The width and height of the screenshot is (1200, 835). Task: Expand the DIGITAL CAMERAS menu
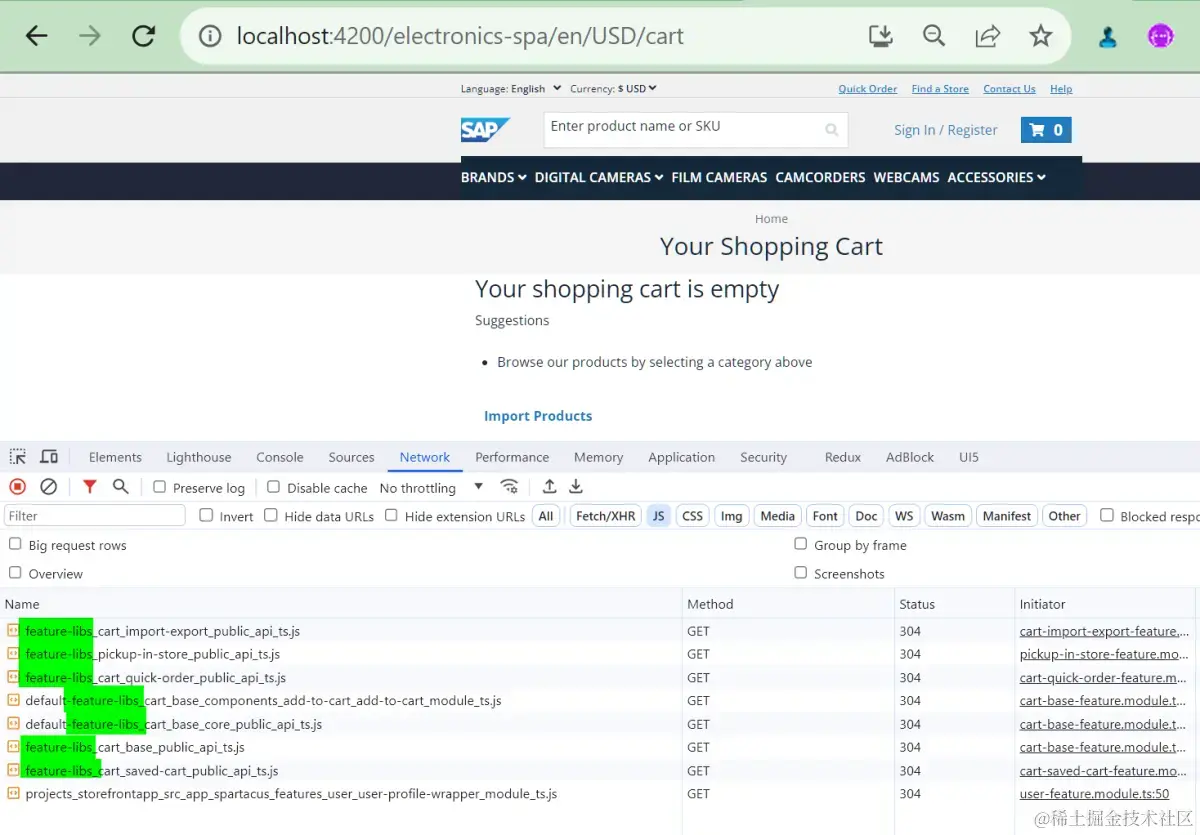point(599,177)
